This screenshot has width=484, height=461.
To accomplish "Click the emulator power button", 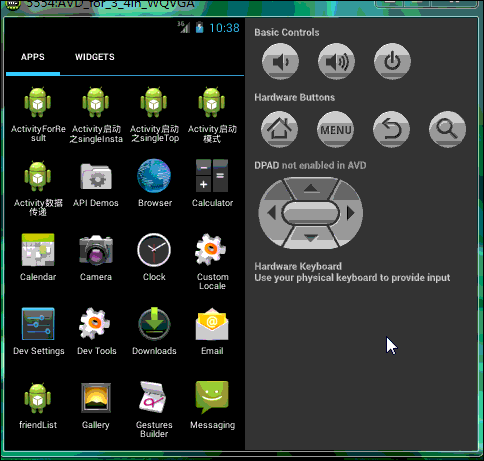I will click(x=392, y=61).
